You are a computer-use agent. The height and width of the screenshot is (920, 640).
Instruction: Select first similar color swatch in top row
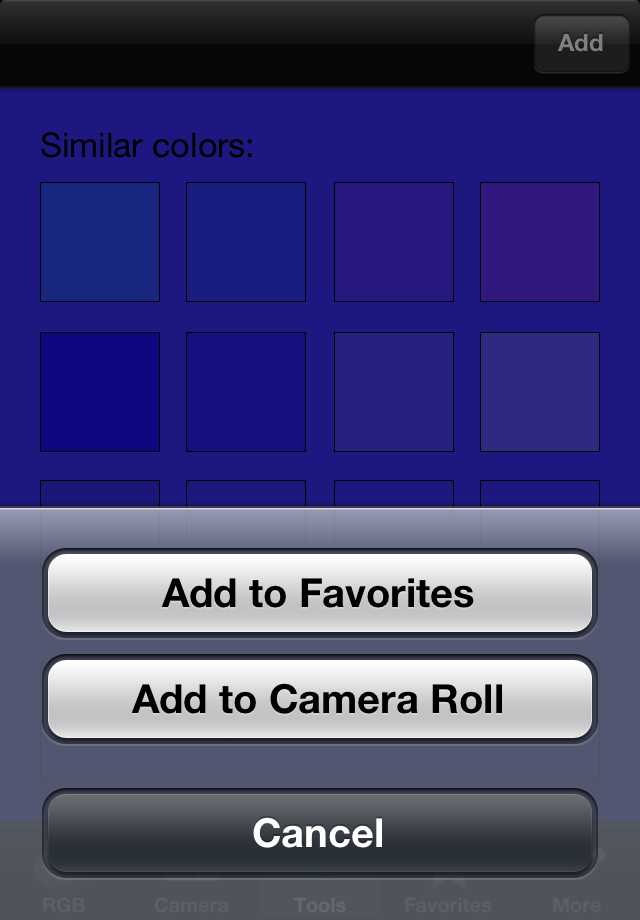point(100,242)
